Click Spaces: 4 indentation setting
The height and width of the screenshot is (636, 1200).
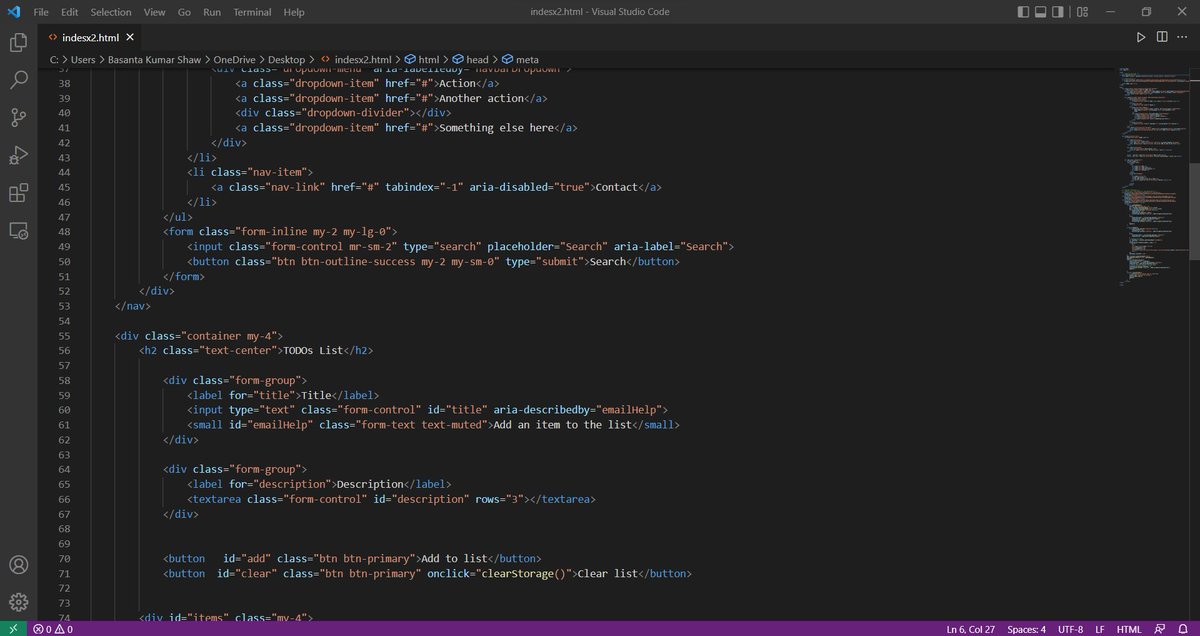click(x=1026, y=629)
